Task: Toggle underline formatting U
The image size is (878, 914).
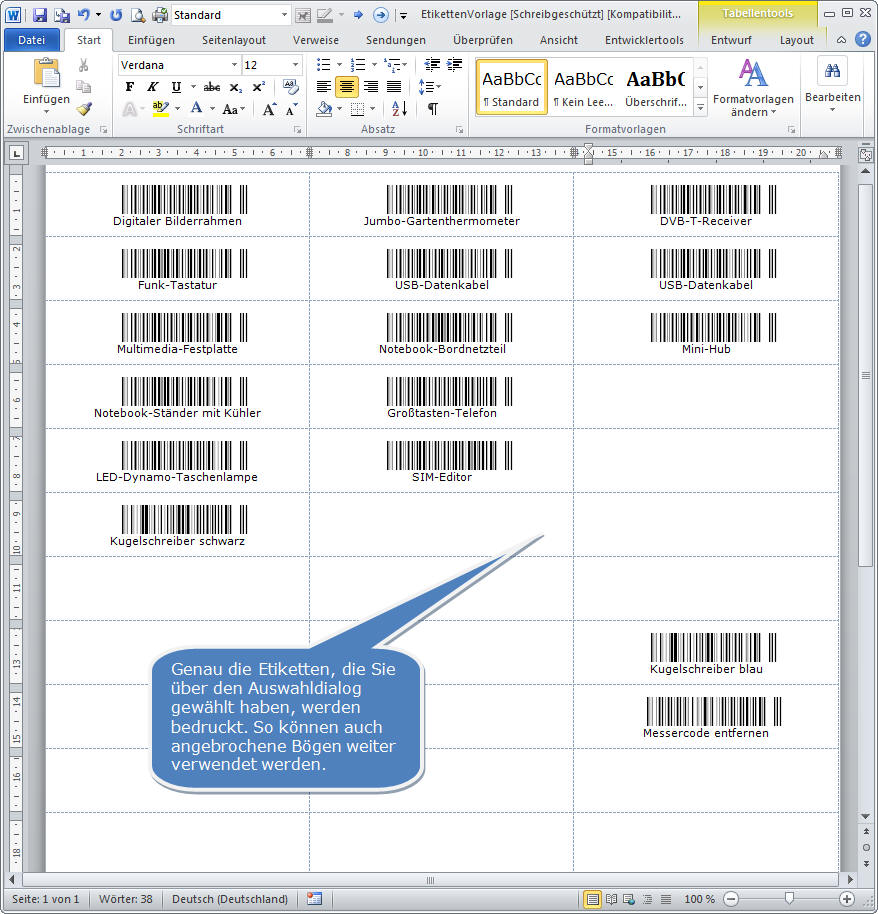Action: (x=176, y=87)
